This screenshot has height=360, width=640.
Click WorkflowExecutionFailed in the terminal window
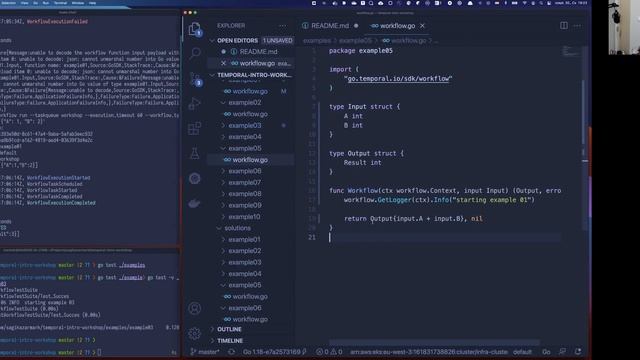[x=57, y=21]
